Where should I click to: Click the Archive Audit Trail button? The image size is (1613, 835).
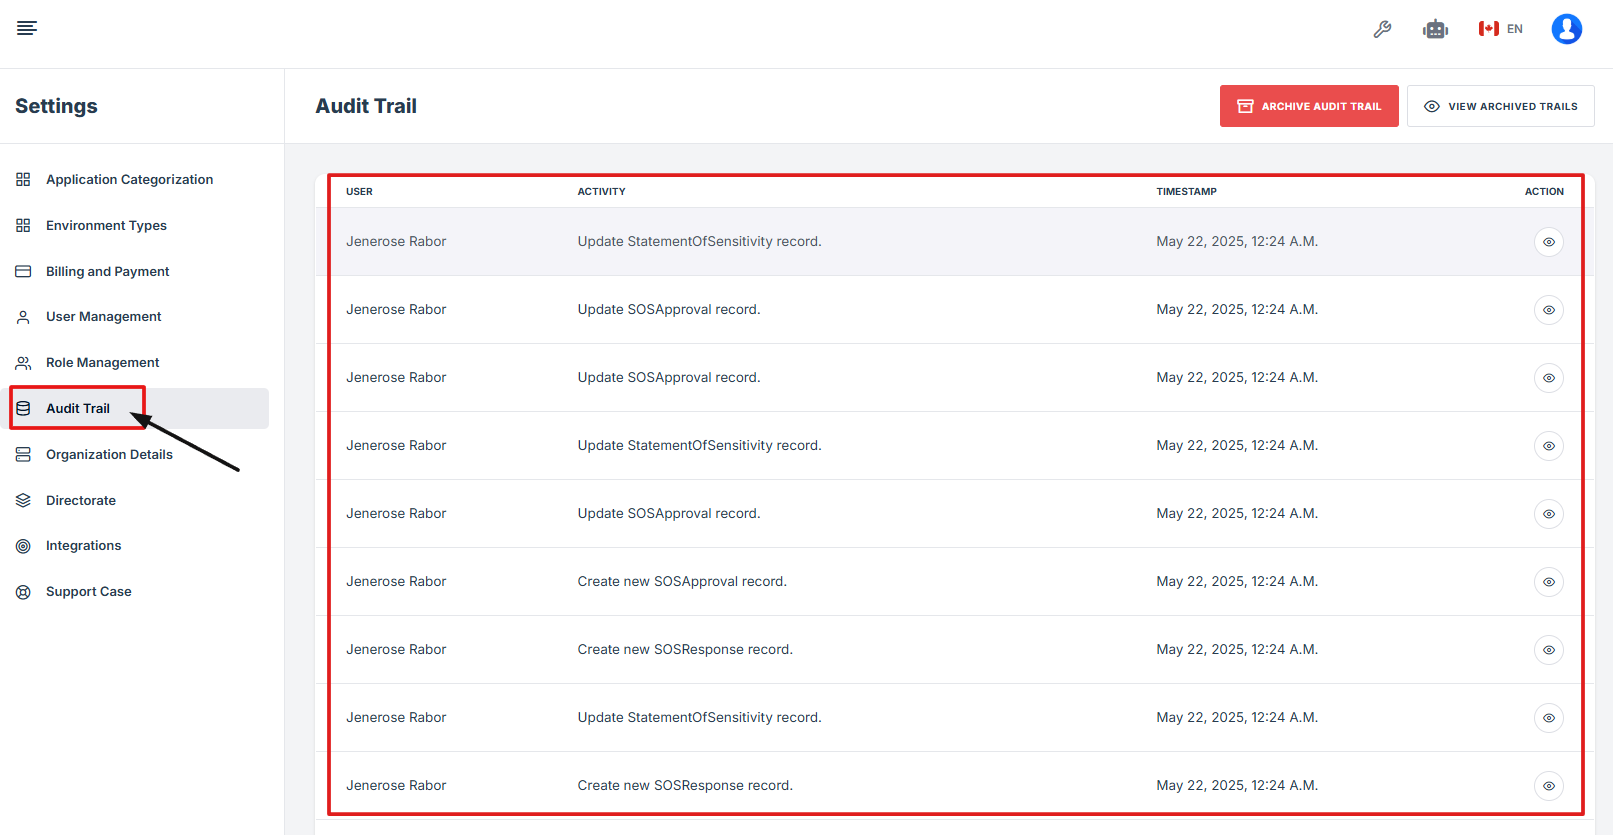(1308, 106)
